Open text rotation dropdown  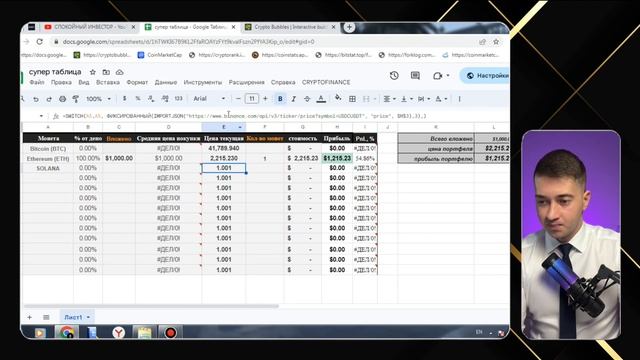coord(440,98)
